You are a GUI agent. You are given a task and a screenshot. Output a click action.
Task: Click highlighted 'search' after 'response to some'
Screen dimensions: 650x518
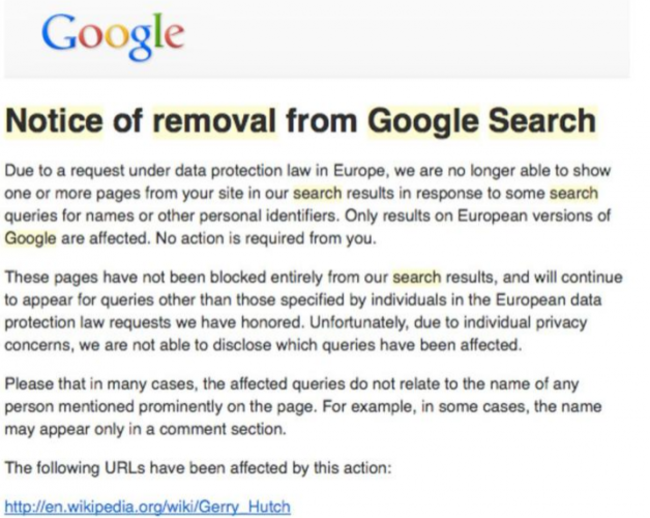point(574,194)
